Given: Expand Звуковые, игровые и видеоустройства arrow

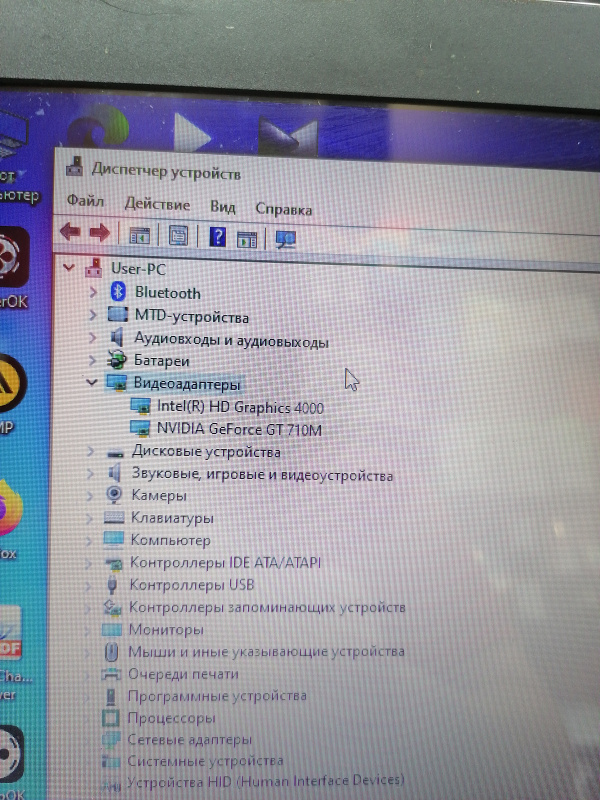Looking at the screenshot, I should pos(90,473).
